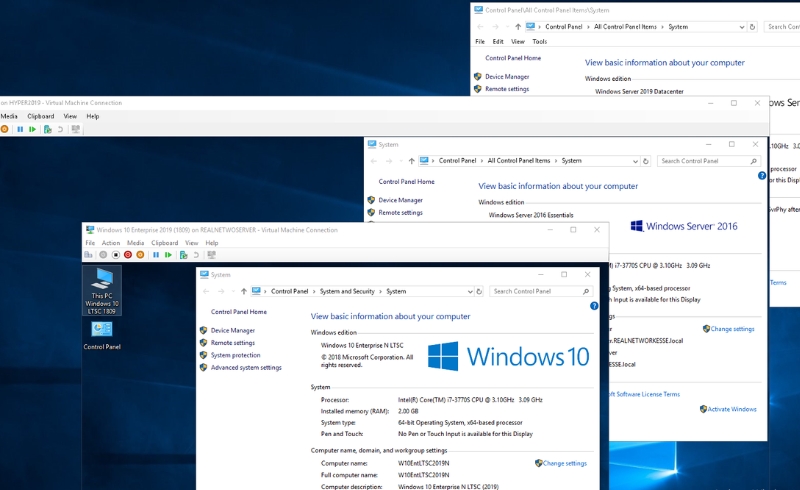The width and height of the screenshot is (800, 490).
Task: Pause the Windows 10 Enterprise virtual machine
Action: tap(156, 255)
